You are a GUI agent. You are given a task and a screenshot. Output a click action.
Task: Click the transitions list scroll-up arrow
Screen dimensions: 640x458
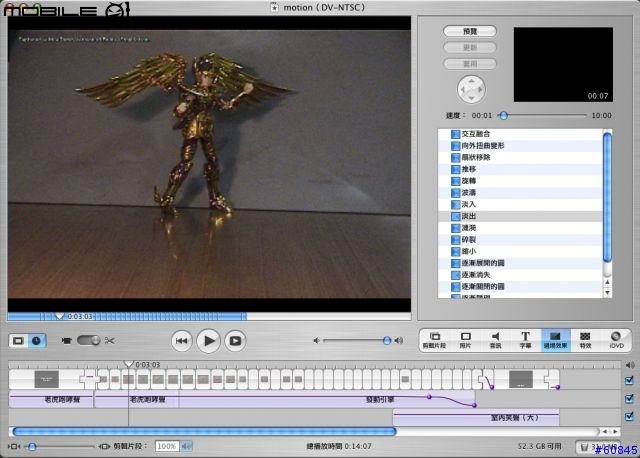[x=607, y=282]
